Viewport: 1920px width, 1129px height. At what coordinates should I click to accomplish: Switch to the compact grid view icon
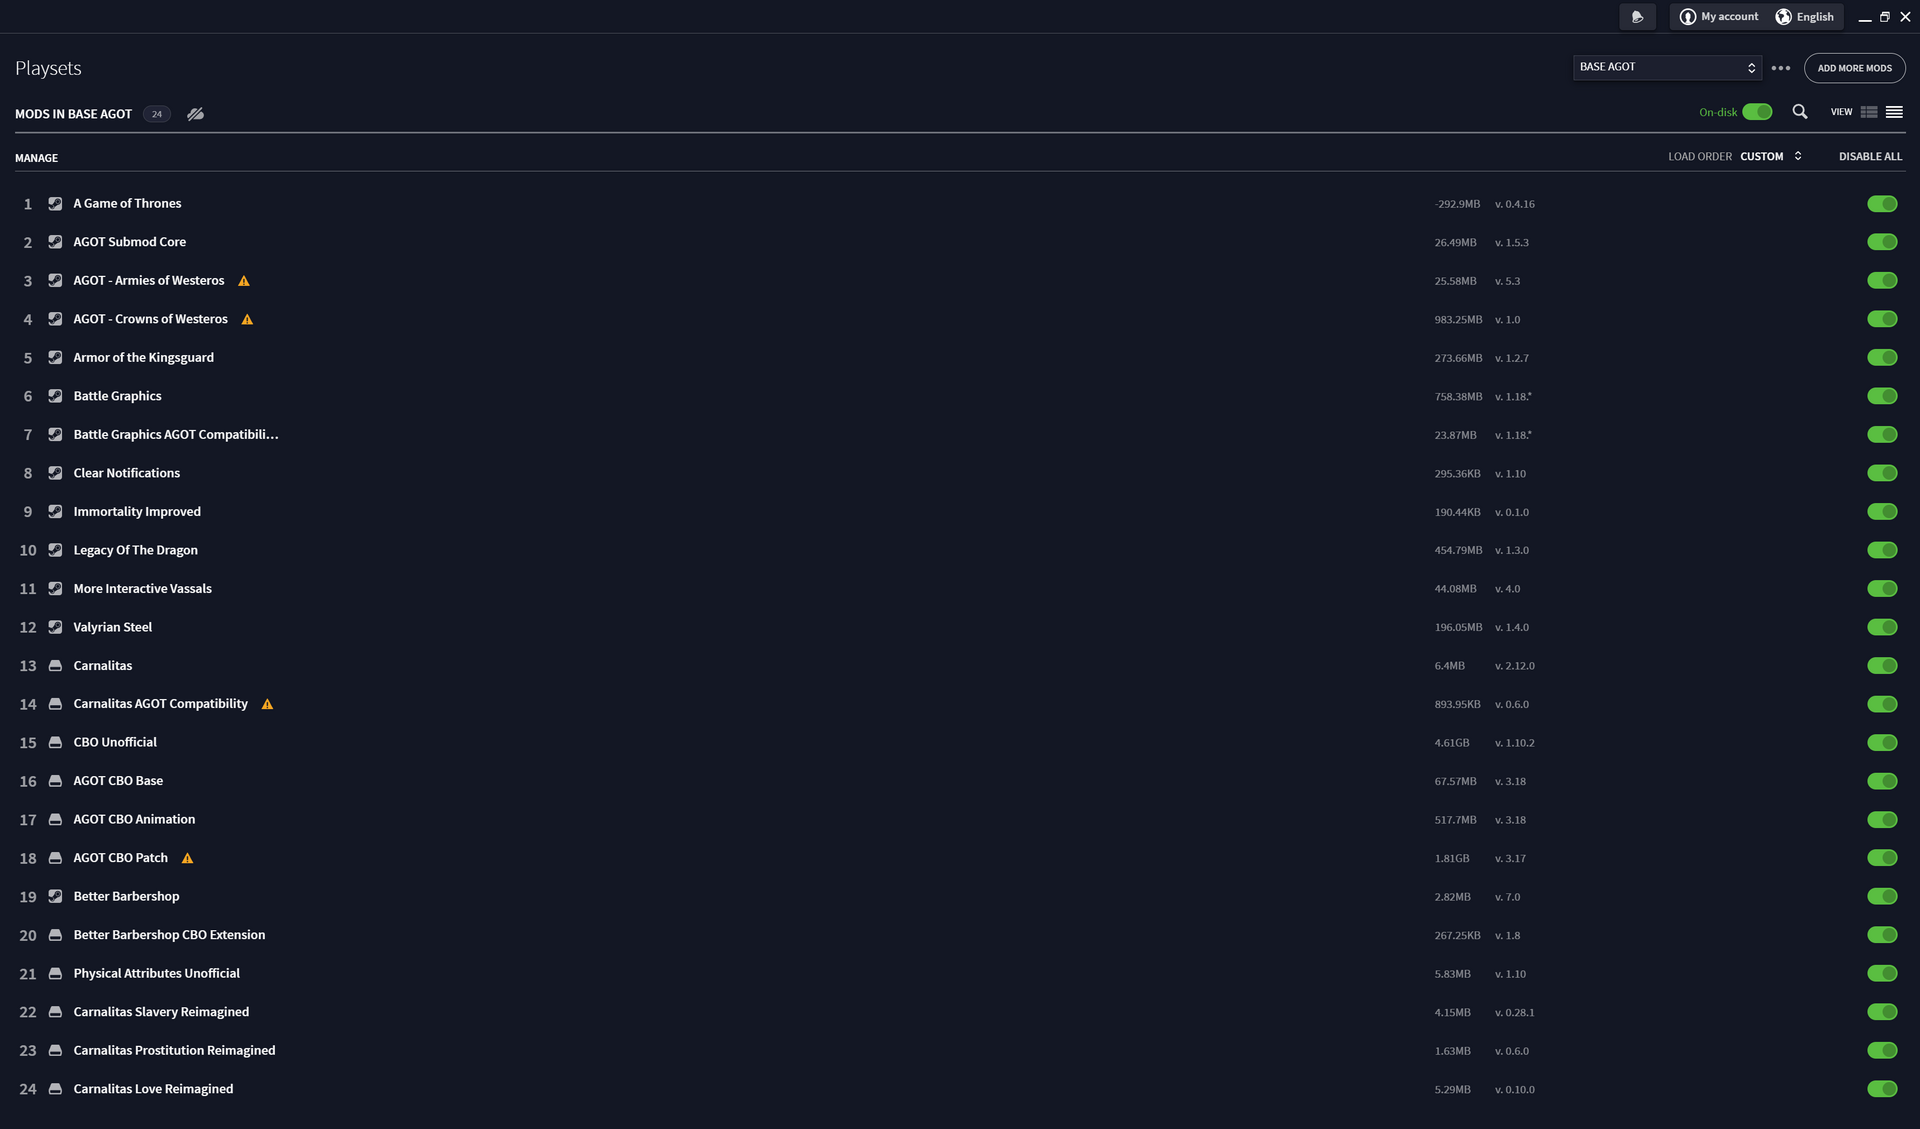(x=1869, y=112)
